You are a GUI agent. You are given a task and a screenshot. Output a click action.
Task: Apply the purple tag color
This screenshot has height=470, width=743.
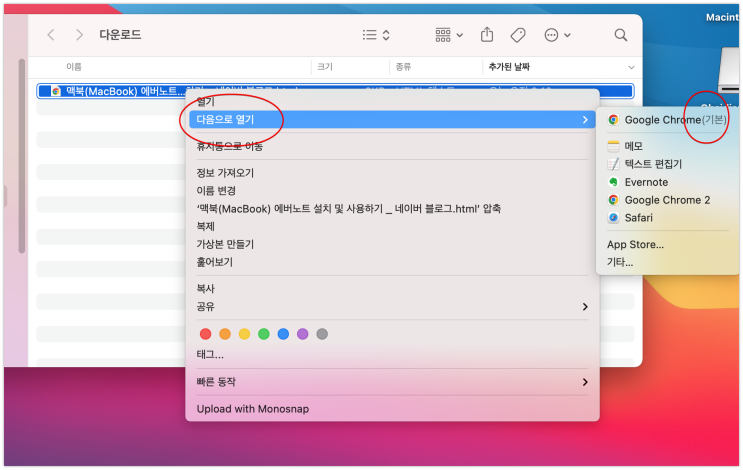303,334
